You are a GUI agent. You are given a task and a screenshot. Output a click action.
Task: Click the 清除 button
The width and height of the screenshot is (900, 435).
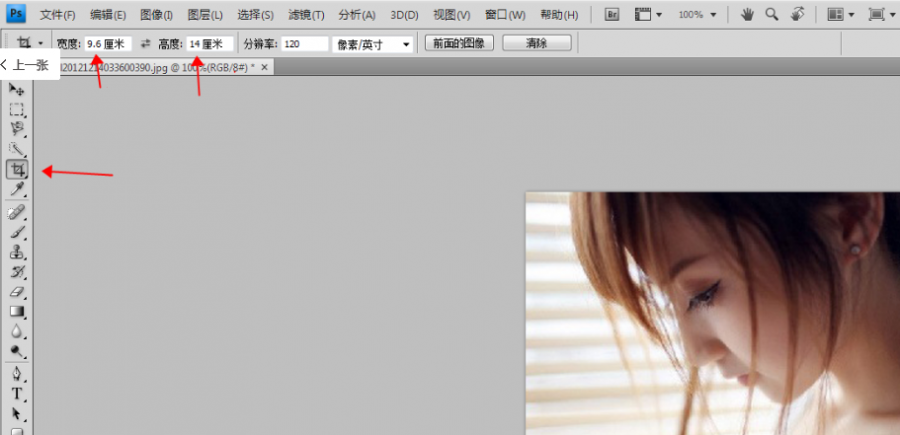[x=537, y=43]
